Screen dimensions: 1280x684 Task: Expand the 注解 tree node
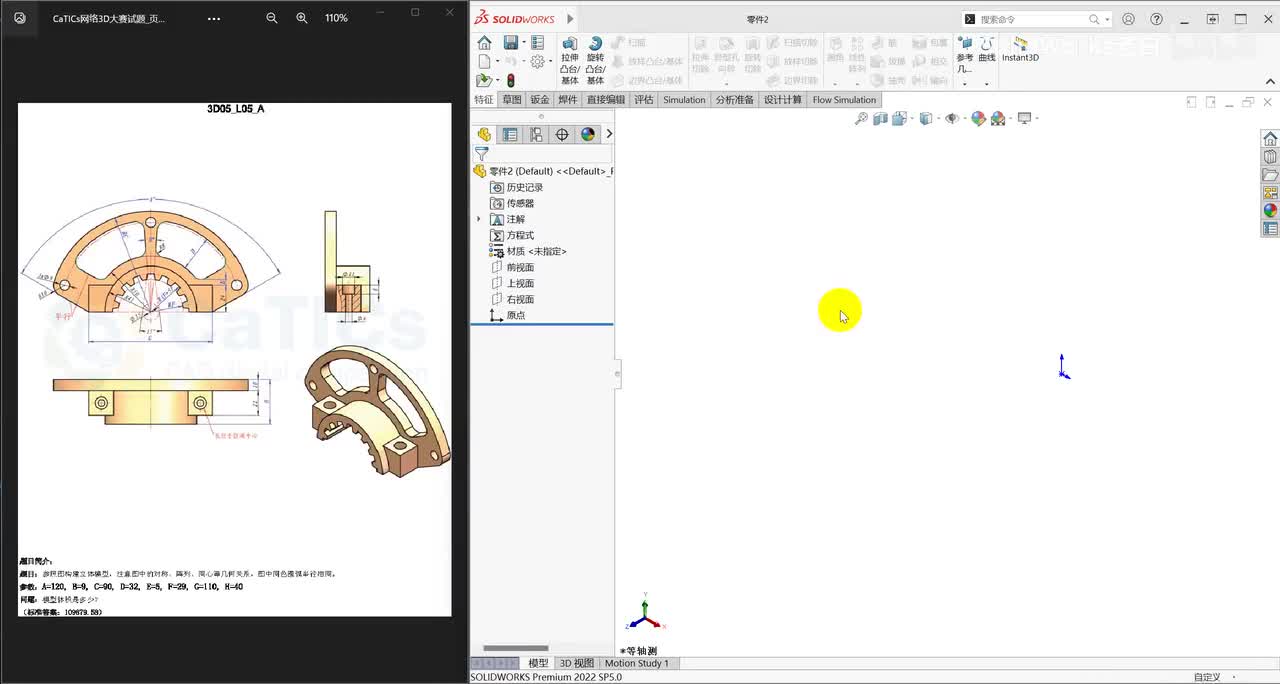tap(479, 219)
